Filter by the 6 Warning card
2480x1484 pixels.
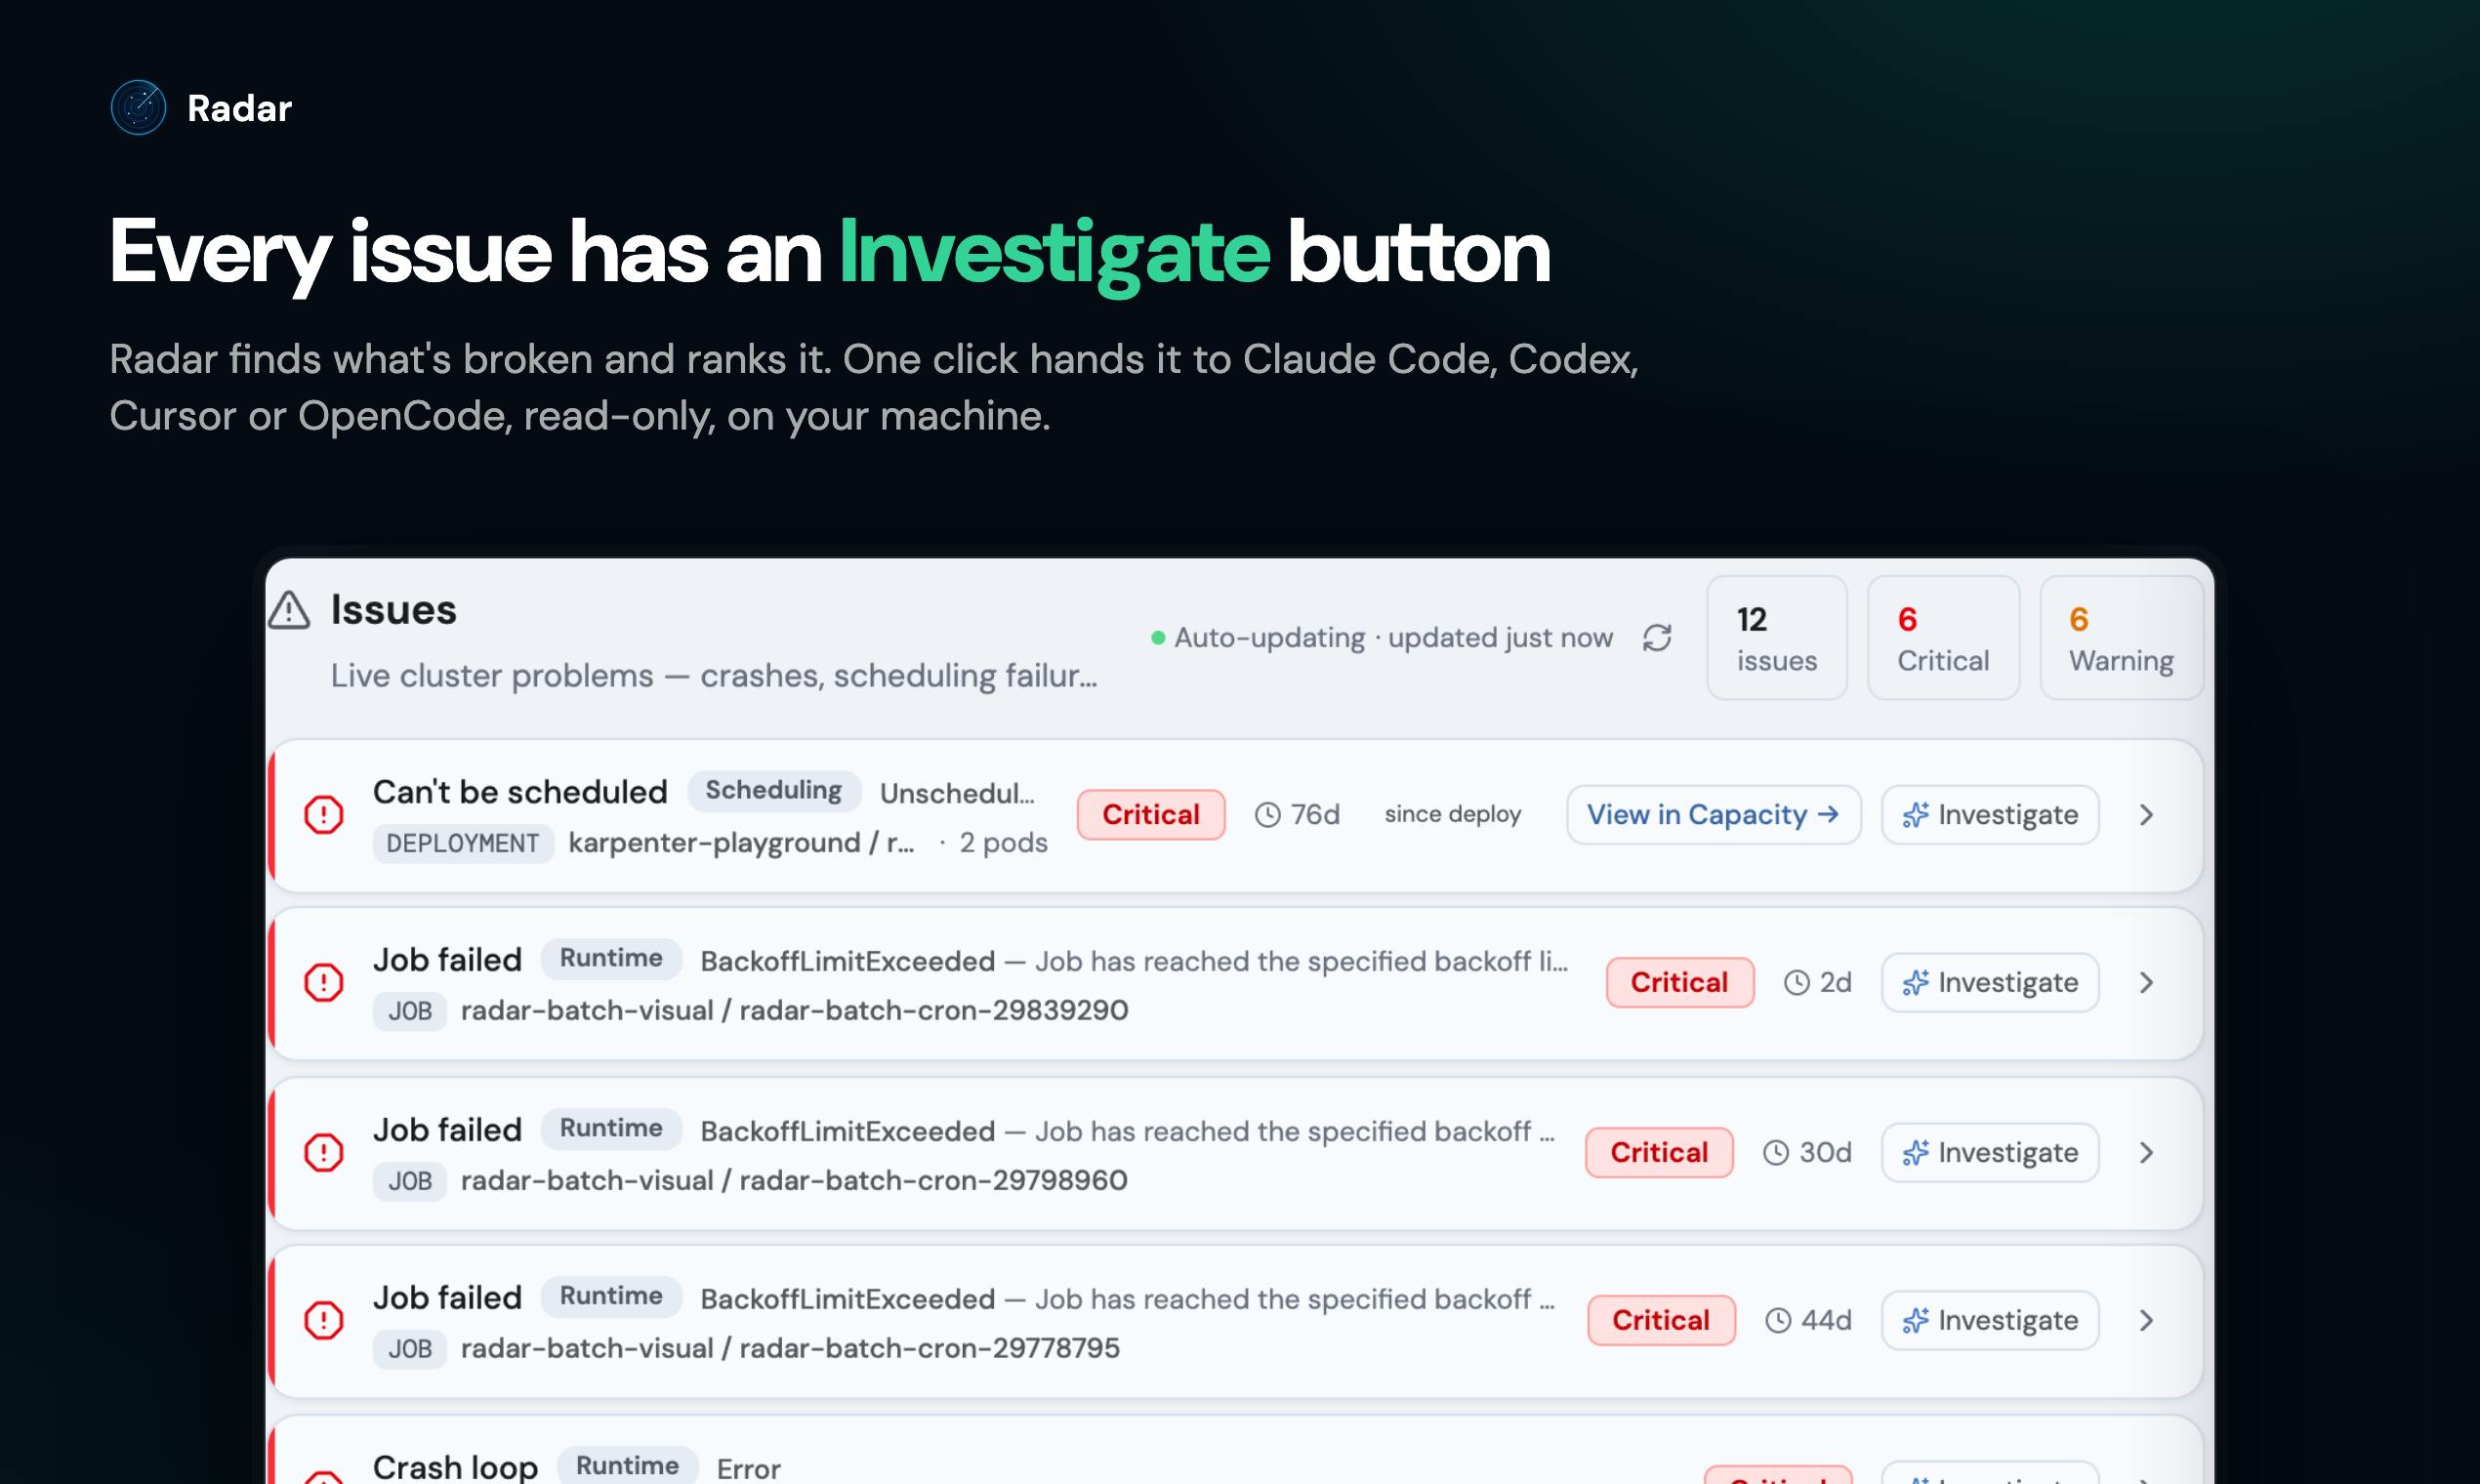2121,638
